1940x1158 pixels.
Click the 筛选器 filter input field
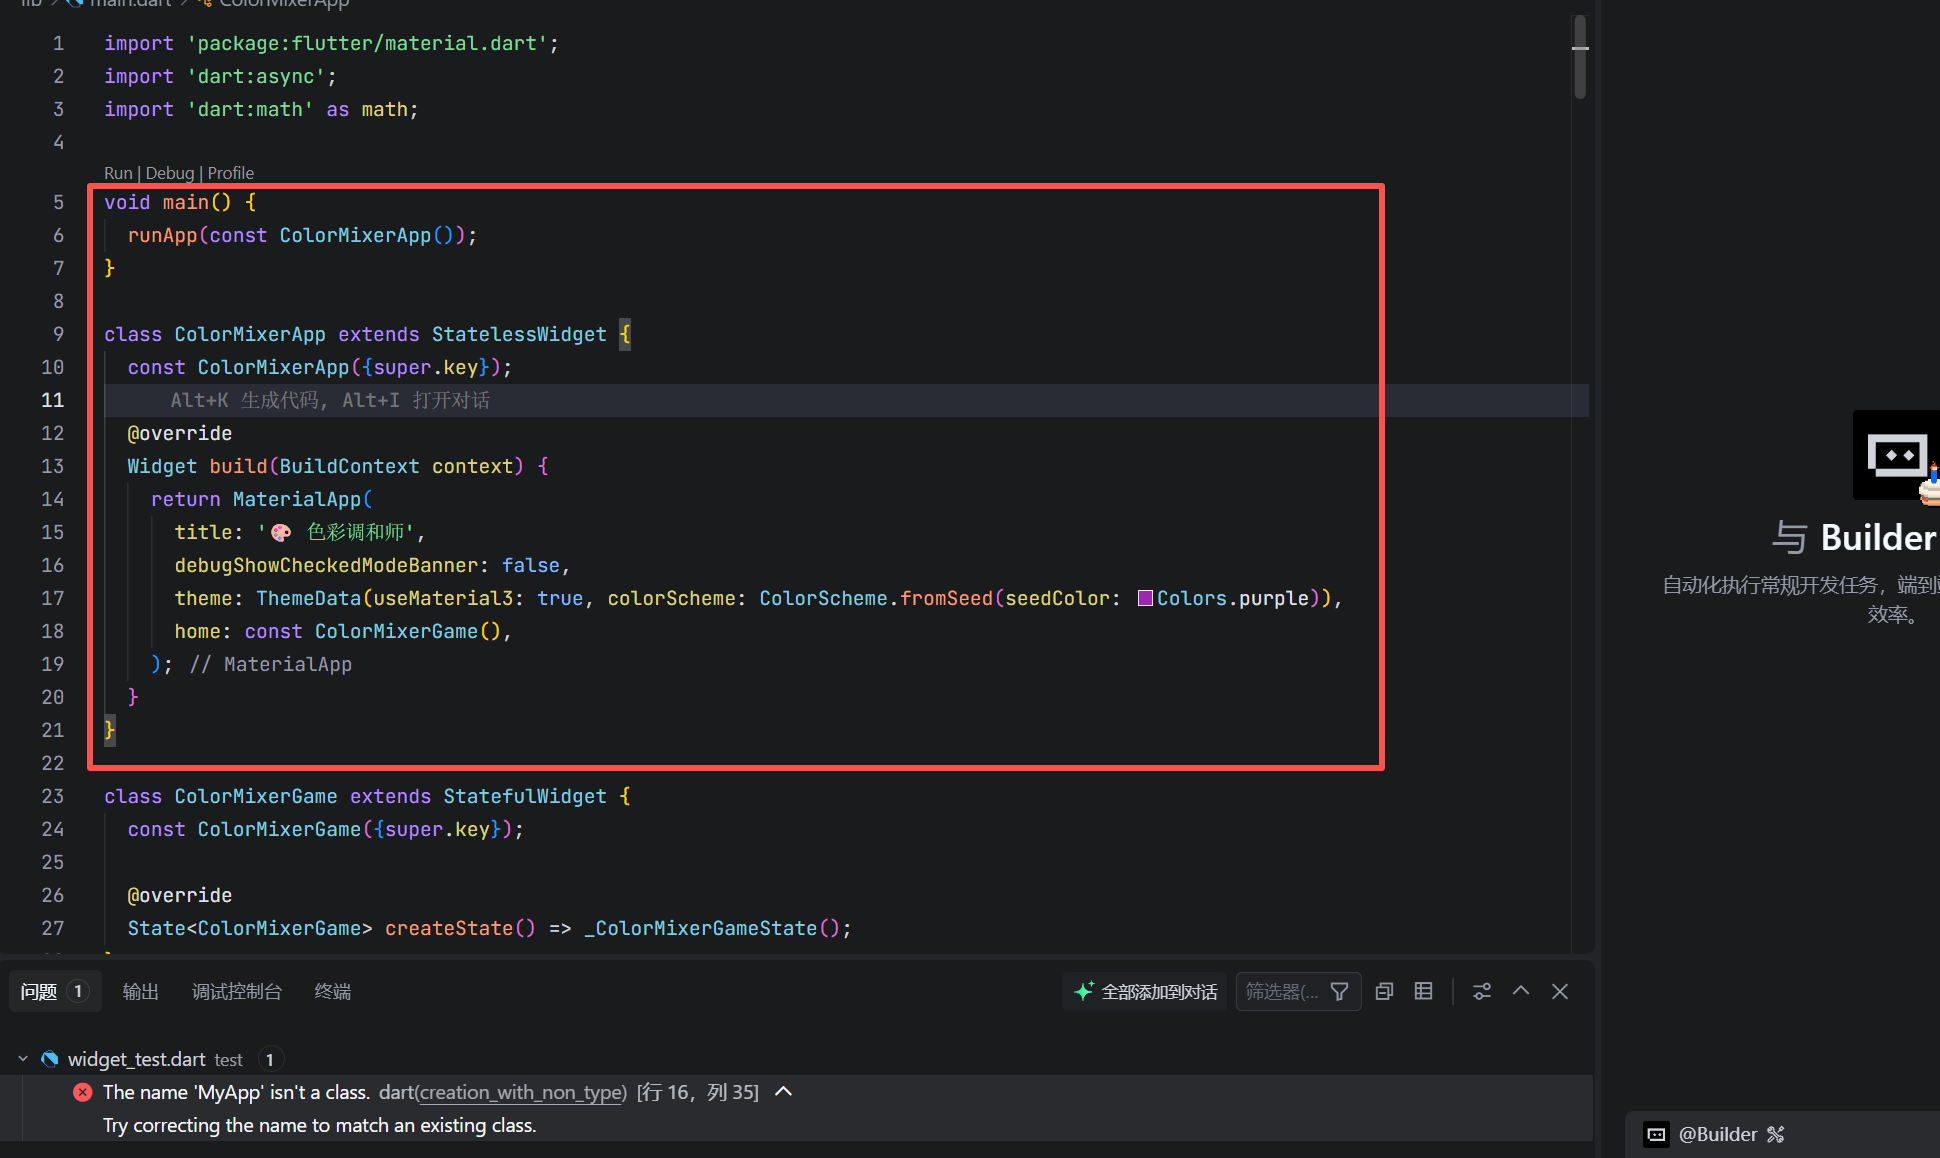(x=1282, y=991)
